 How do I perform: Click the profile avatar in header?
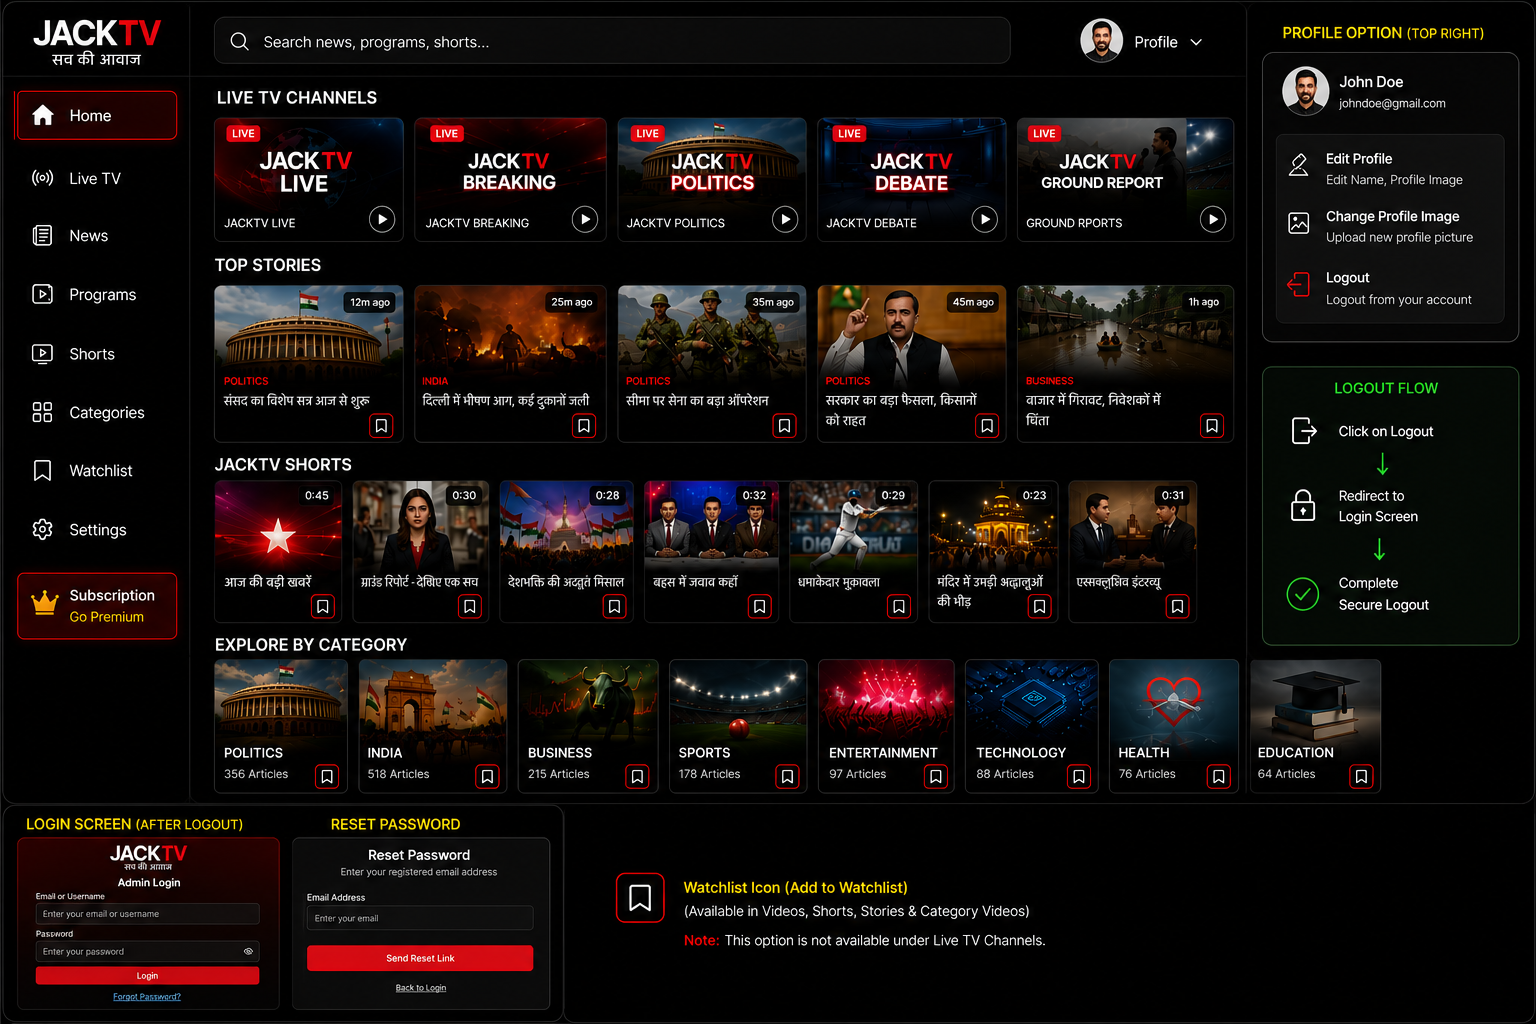(1101, 41)
